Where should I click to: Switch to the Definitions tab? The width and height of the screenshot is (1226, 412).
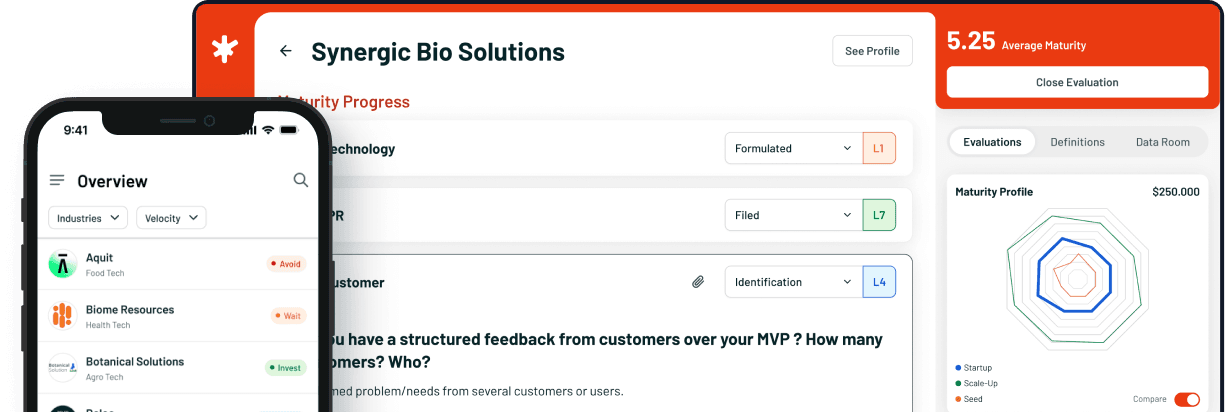pyautogui.click(x=1077, y=142)
